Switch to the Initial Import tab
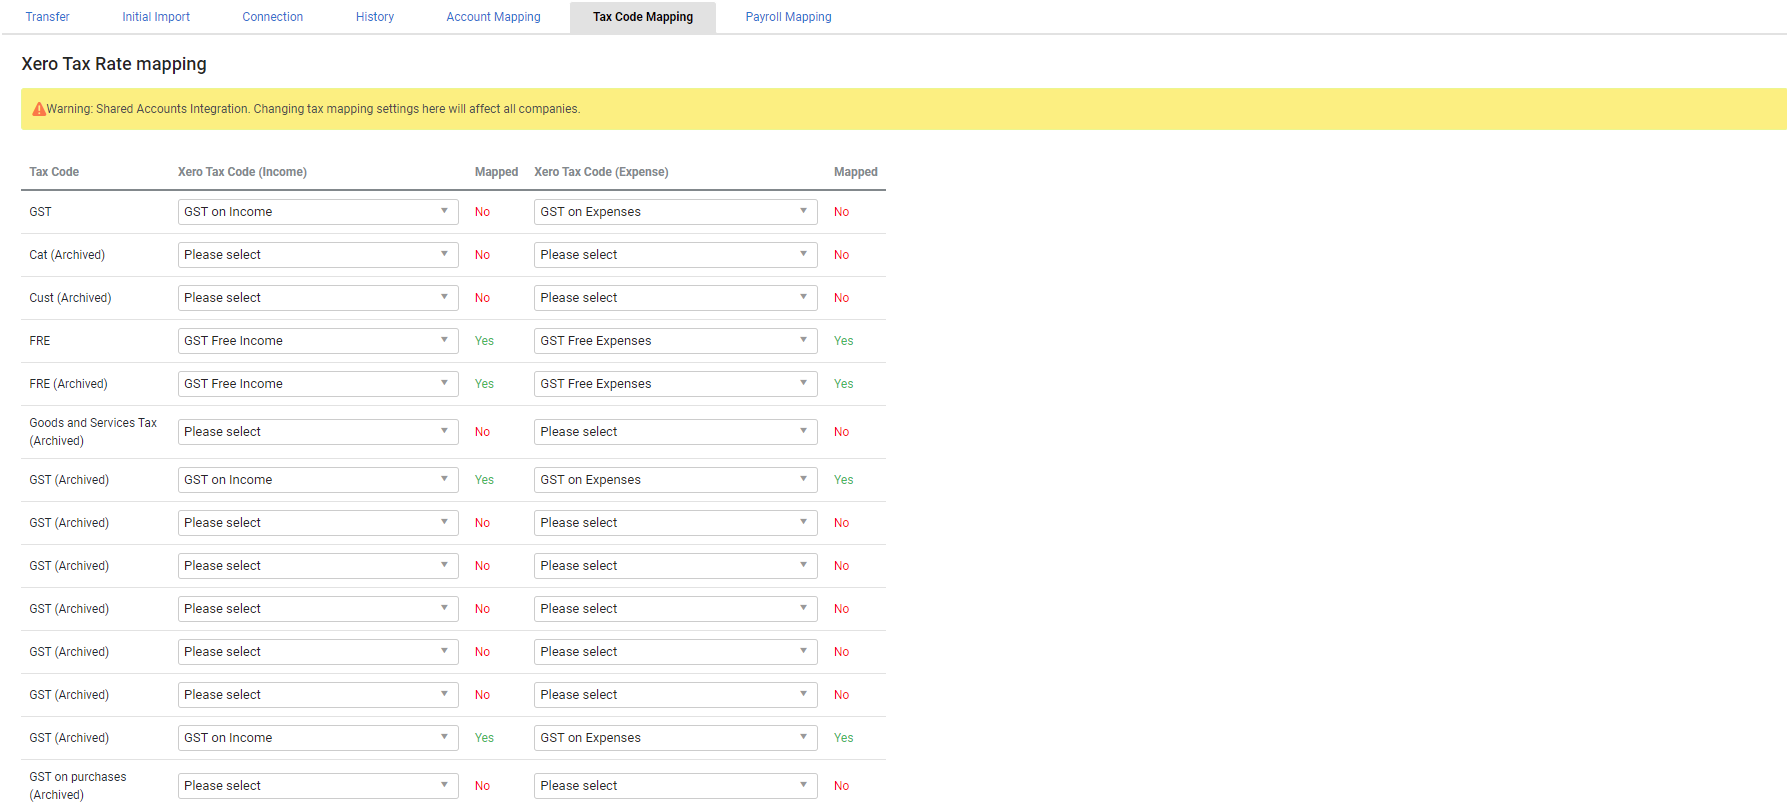The height and width of the screenshot is (812, 1787). tap(156, 17)
